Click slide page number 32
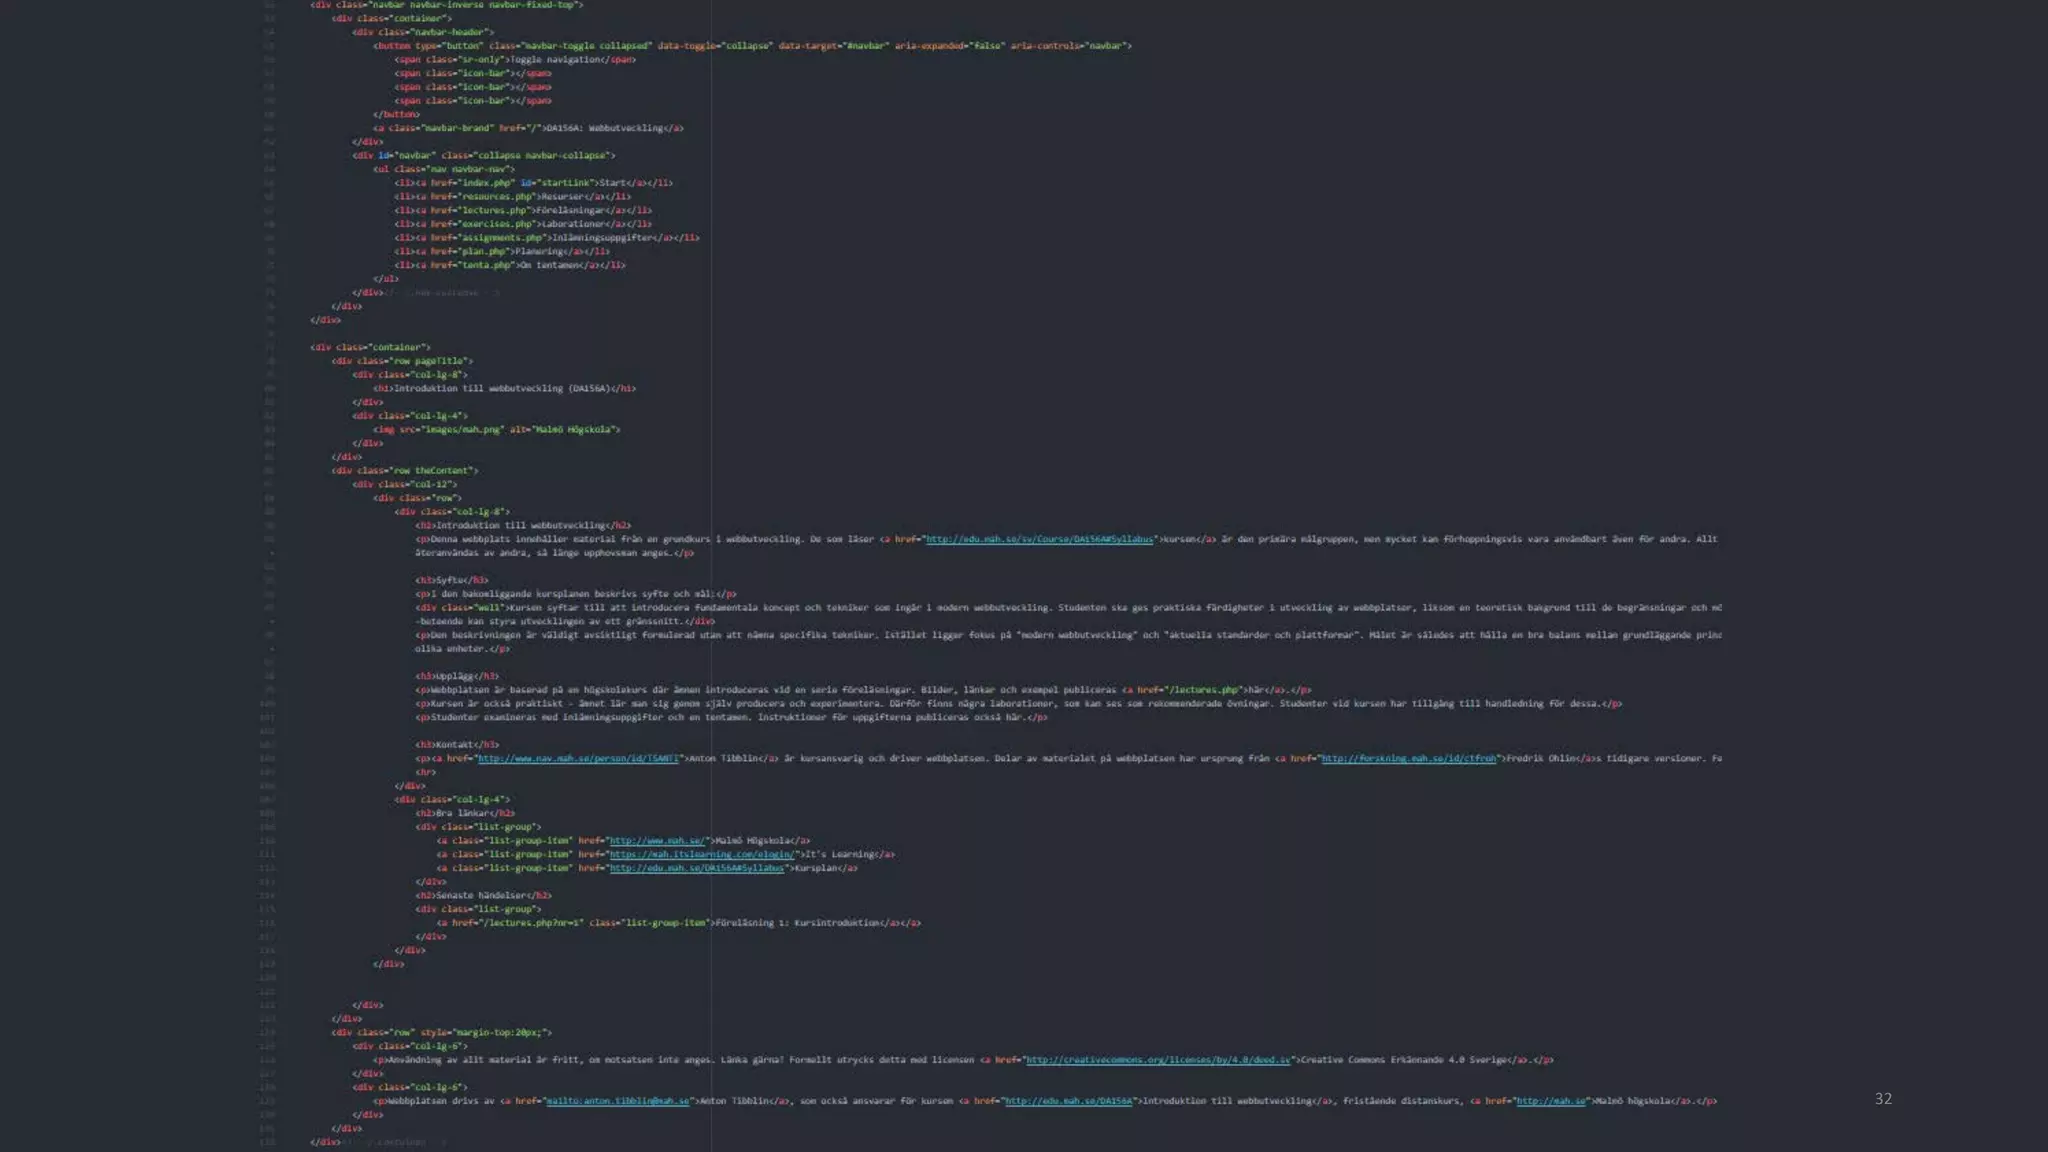2048x1152 pixels. point(1883,1099)
